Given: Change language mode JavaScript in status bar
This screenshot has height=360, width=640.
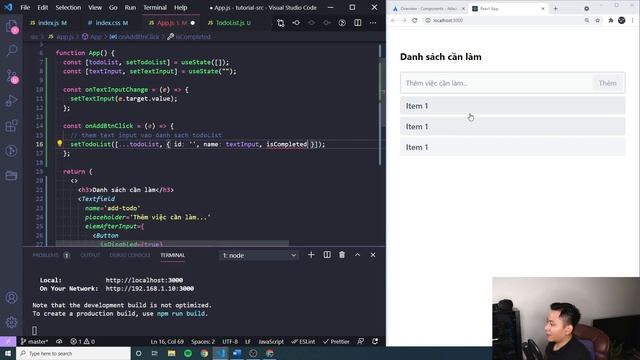Looking at the screenshot, I should [271, 342].
